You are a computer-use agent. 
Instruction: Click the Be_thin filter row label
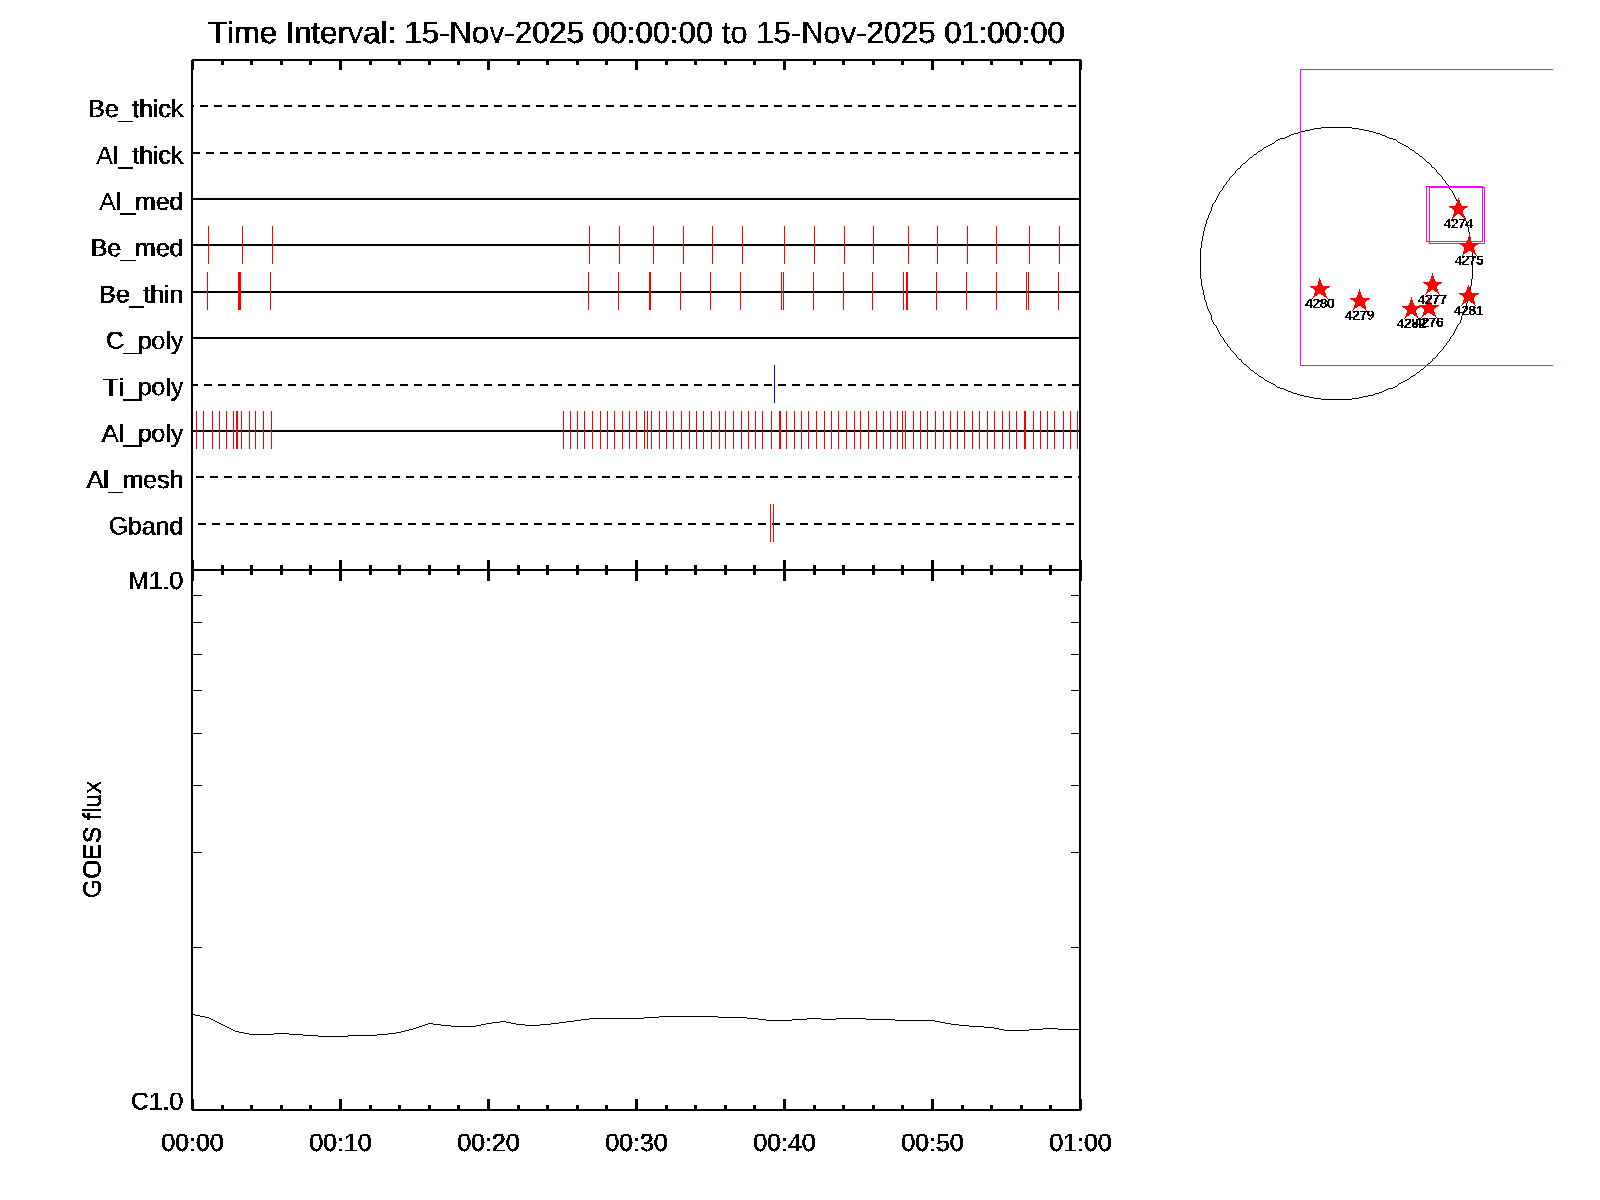point(141,294)
